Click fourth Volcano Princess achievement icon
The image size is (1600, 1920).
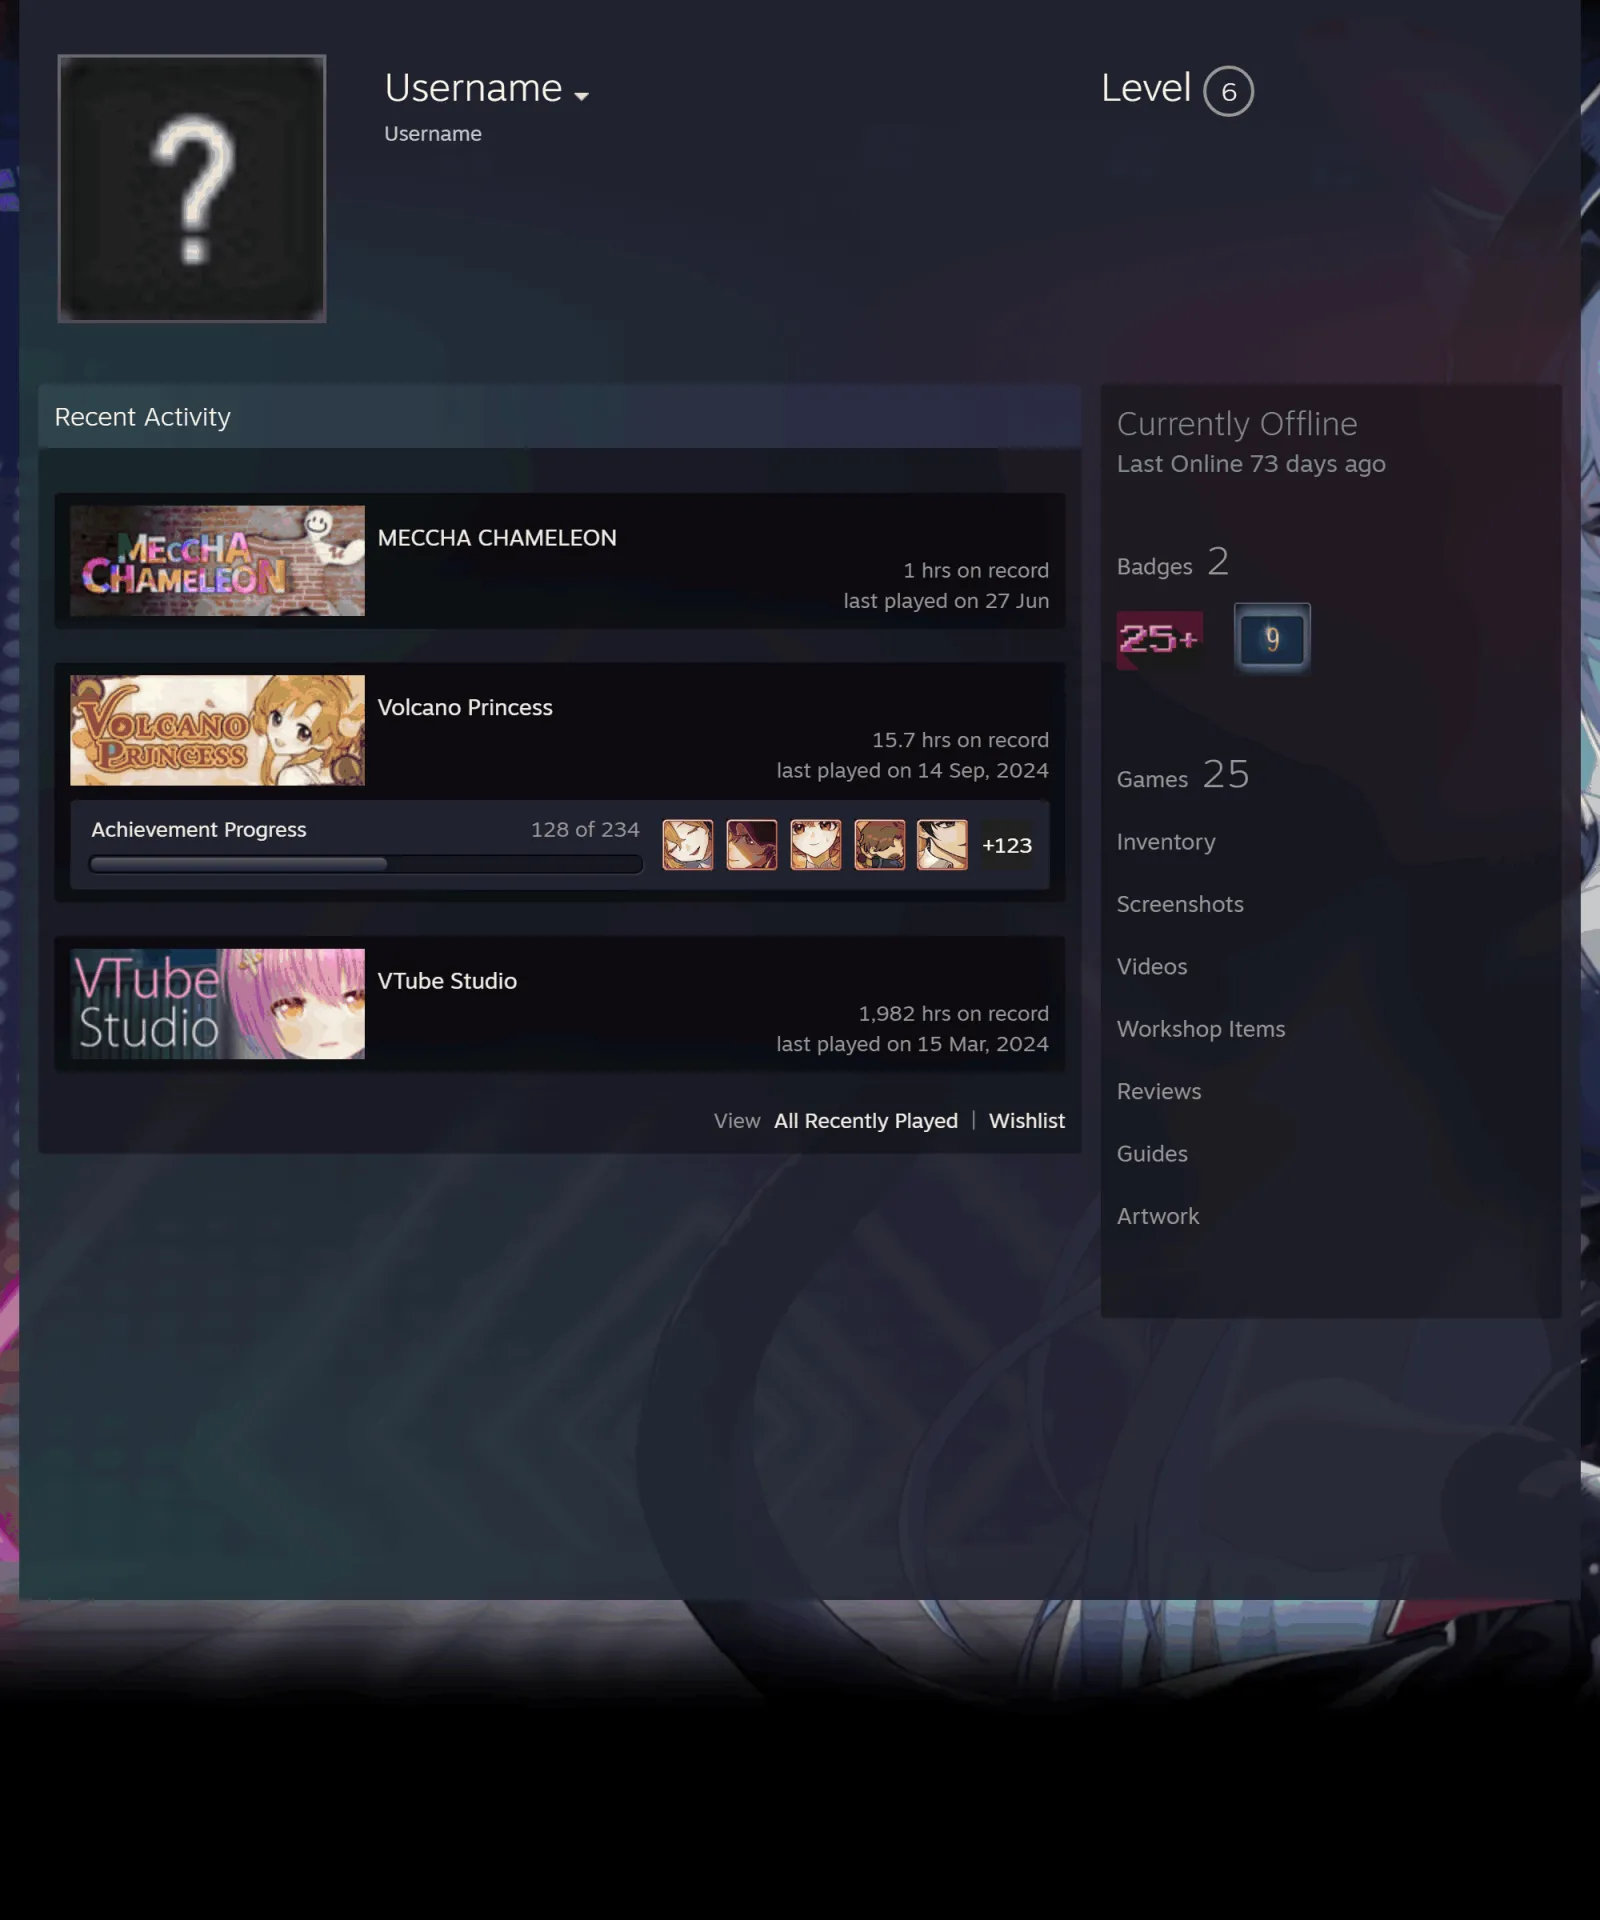(x=880, y=845)
